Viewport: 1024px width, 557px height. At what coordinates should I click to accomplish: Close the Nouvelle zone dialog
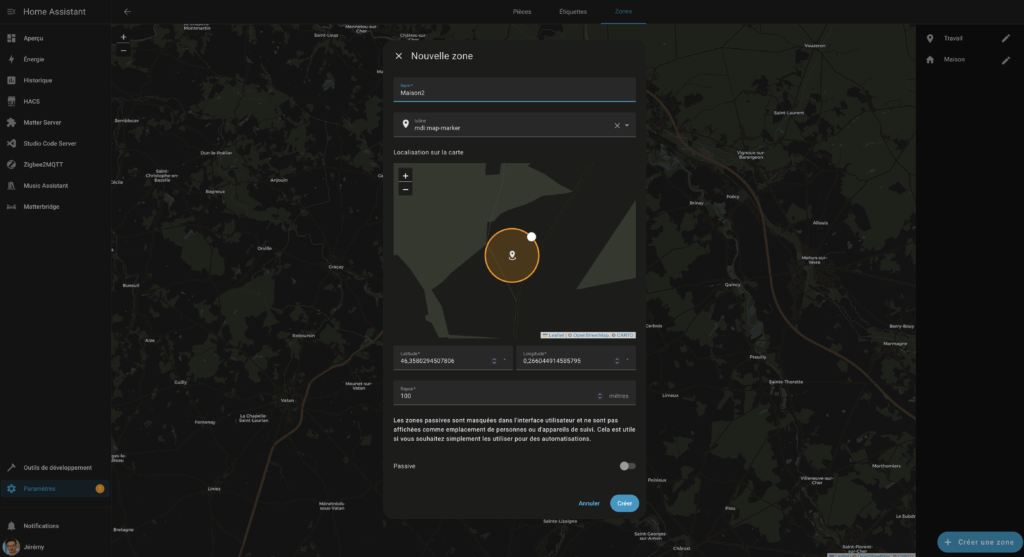tap(399, 56)
